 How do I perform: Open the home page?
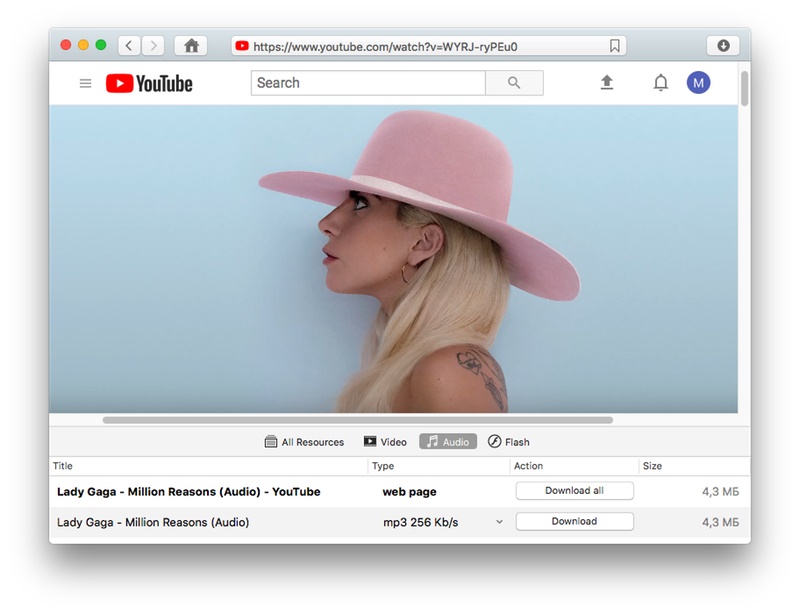coord(191,46)
